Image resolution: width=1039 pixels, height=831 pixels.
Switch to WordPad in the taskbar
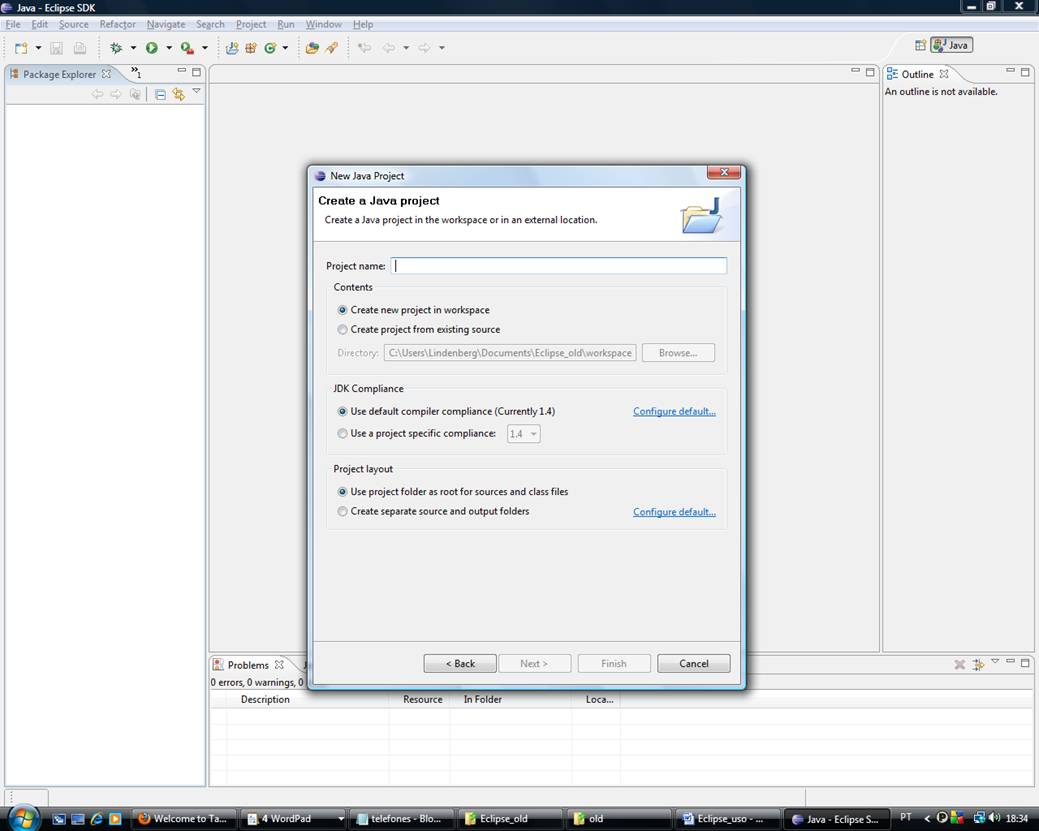293,818
